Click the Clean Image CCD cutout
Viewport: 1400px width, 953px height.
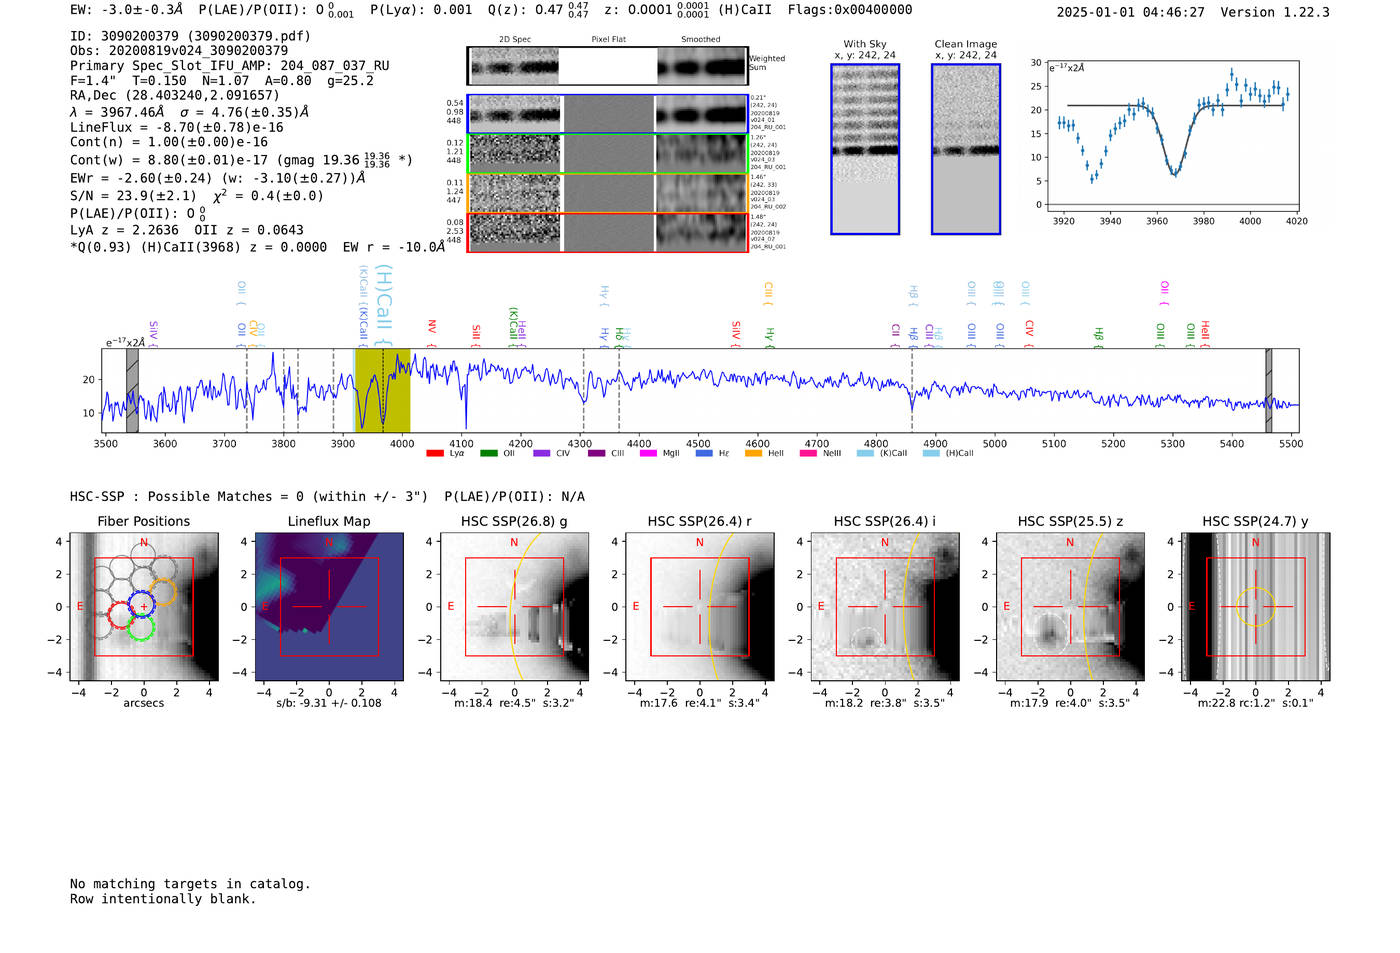966,149
